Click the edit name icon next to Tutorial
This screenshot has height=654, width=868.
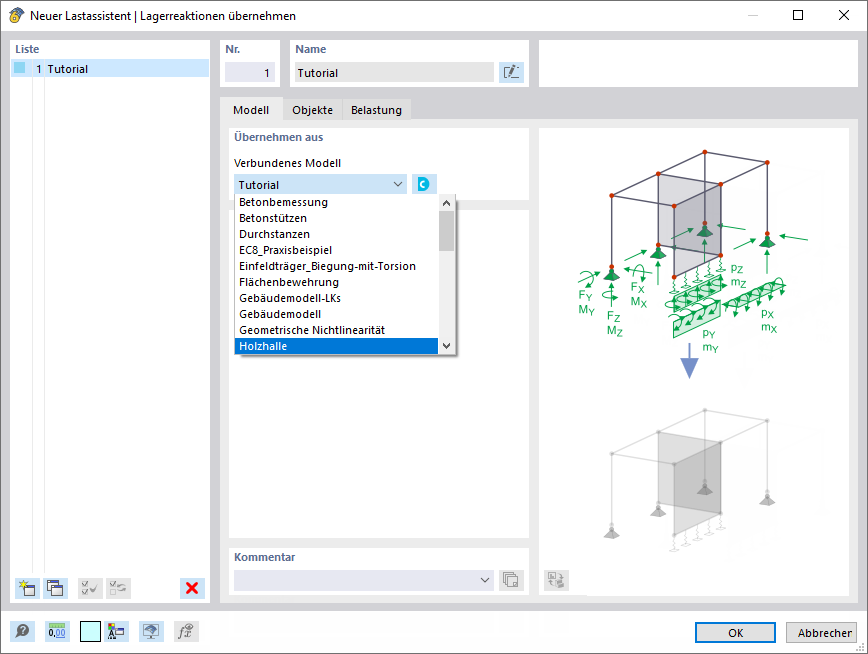click(511, 73)
